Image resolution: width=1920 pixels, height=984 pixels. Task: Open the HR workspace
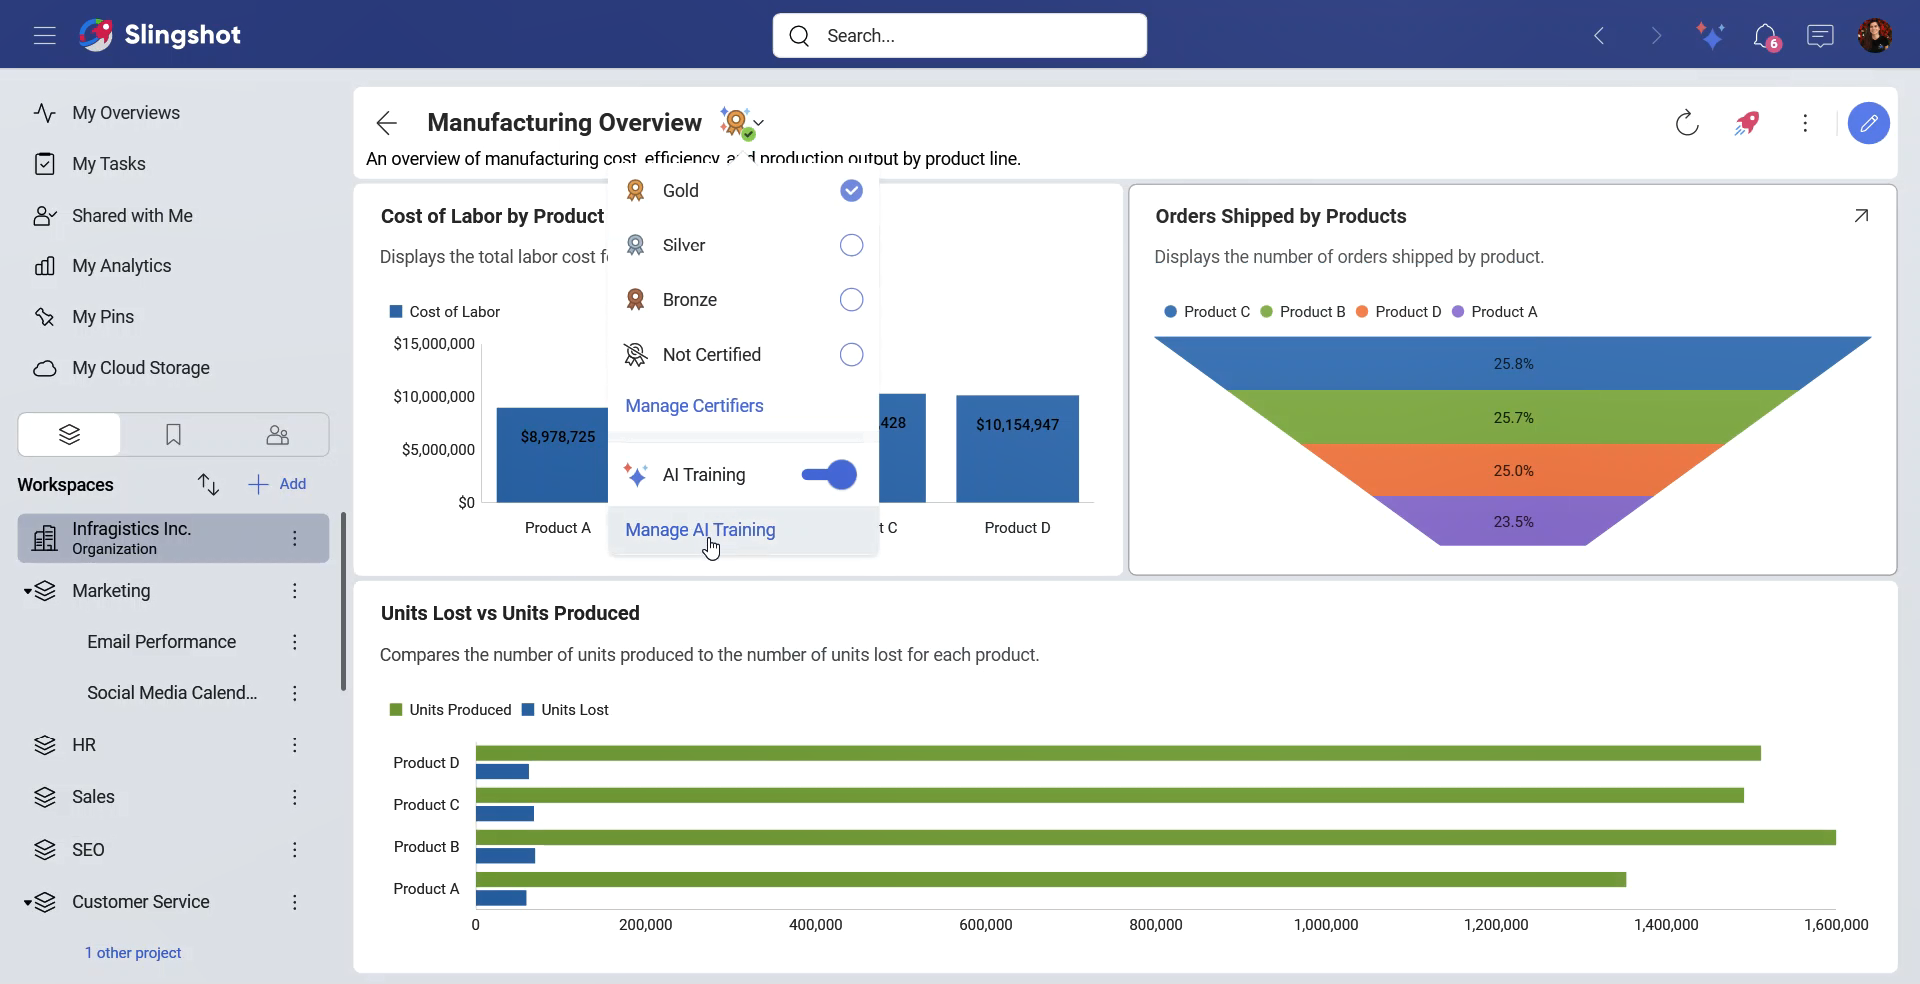(x=84, y=745)
